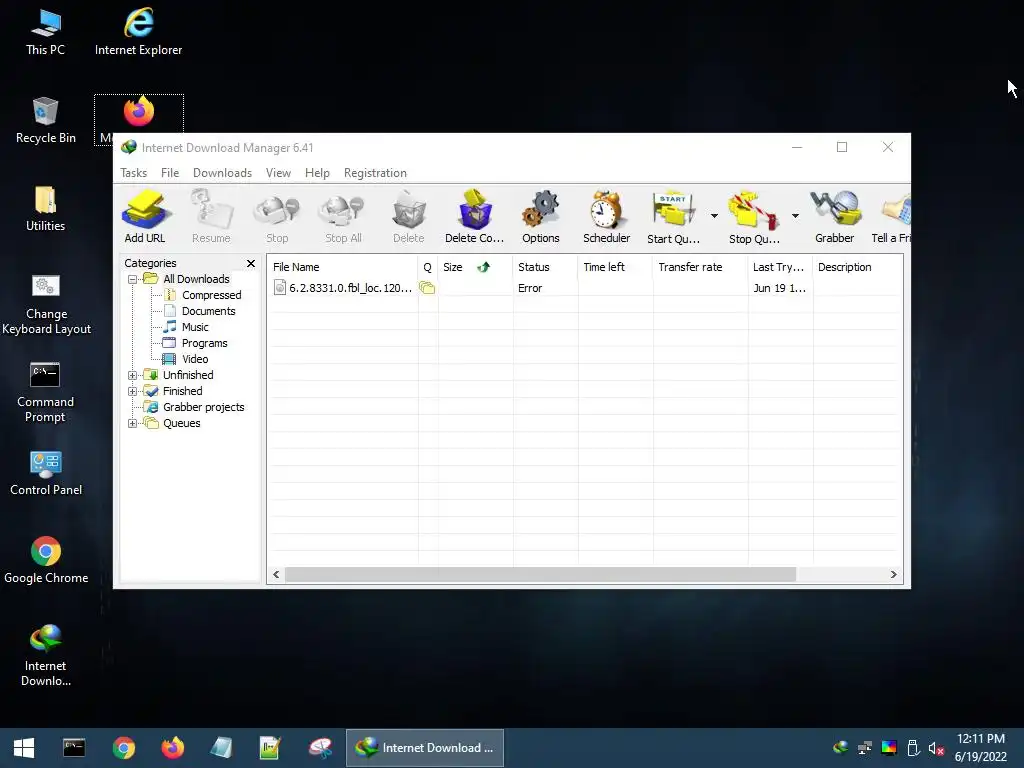
Task: Click the Start Queue toolbar icon
Action: [673, 217]
